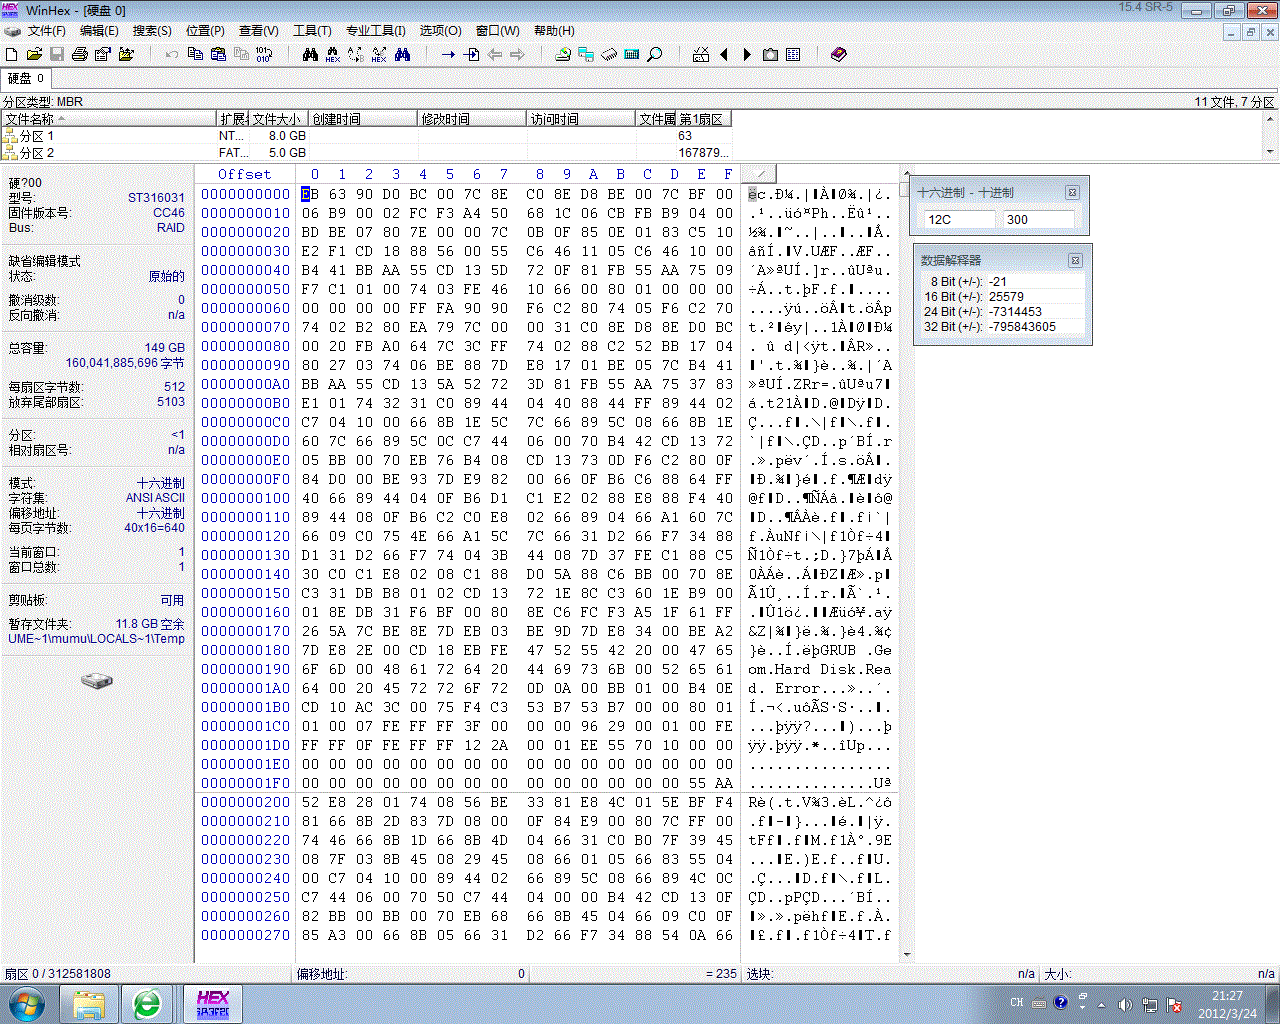Click the Open disk toolbar icon
Image resolution: width=1280 pixels, height=1024 pixels.
[563, 54]
